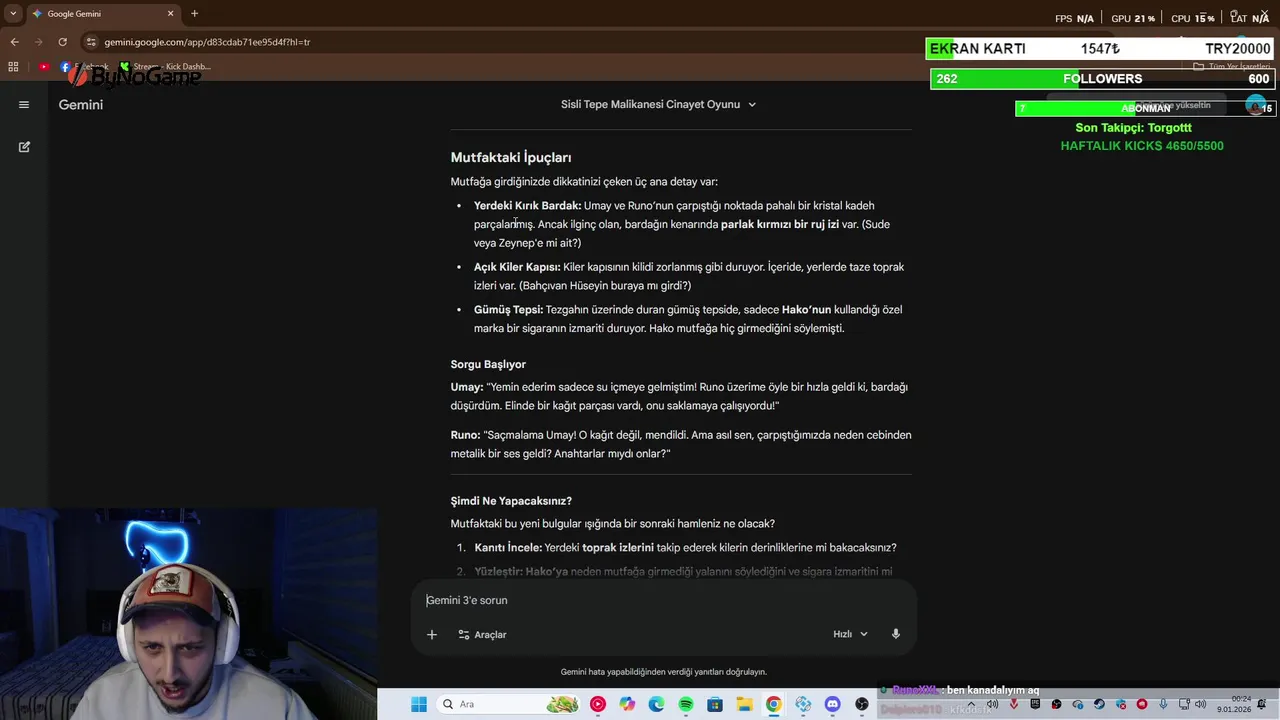This screenshot has width=1280, height=720.
Task: Open site information icon in address bar
Action: (91, 42)
